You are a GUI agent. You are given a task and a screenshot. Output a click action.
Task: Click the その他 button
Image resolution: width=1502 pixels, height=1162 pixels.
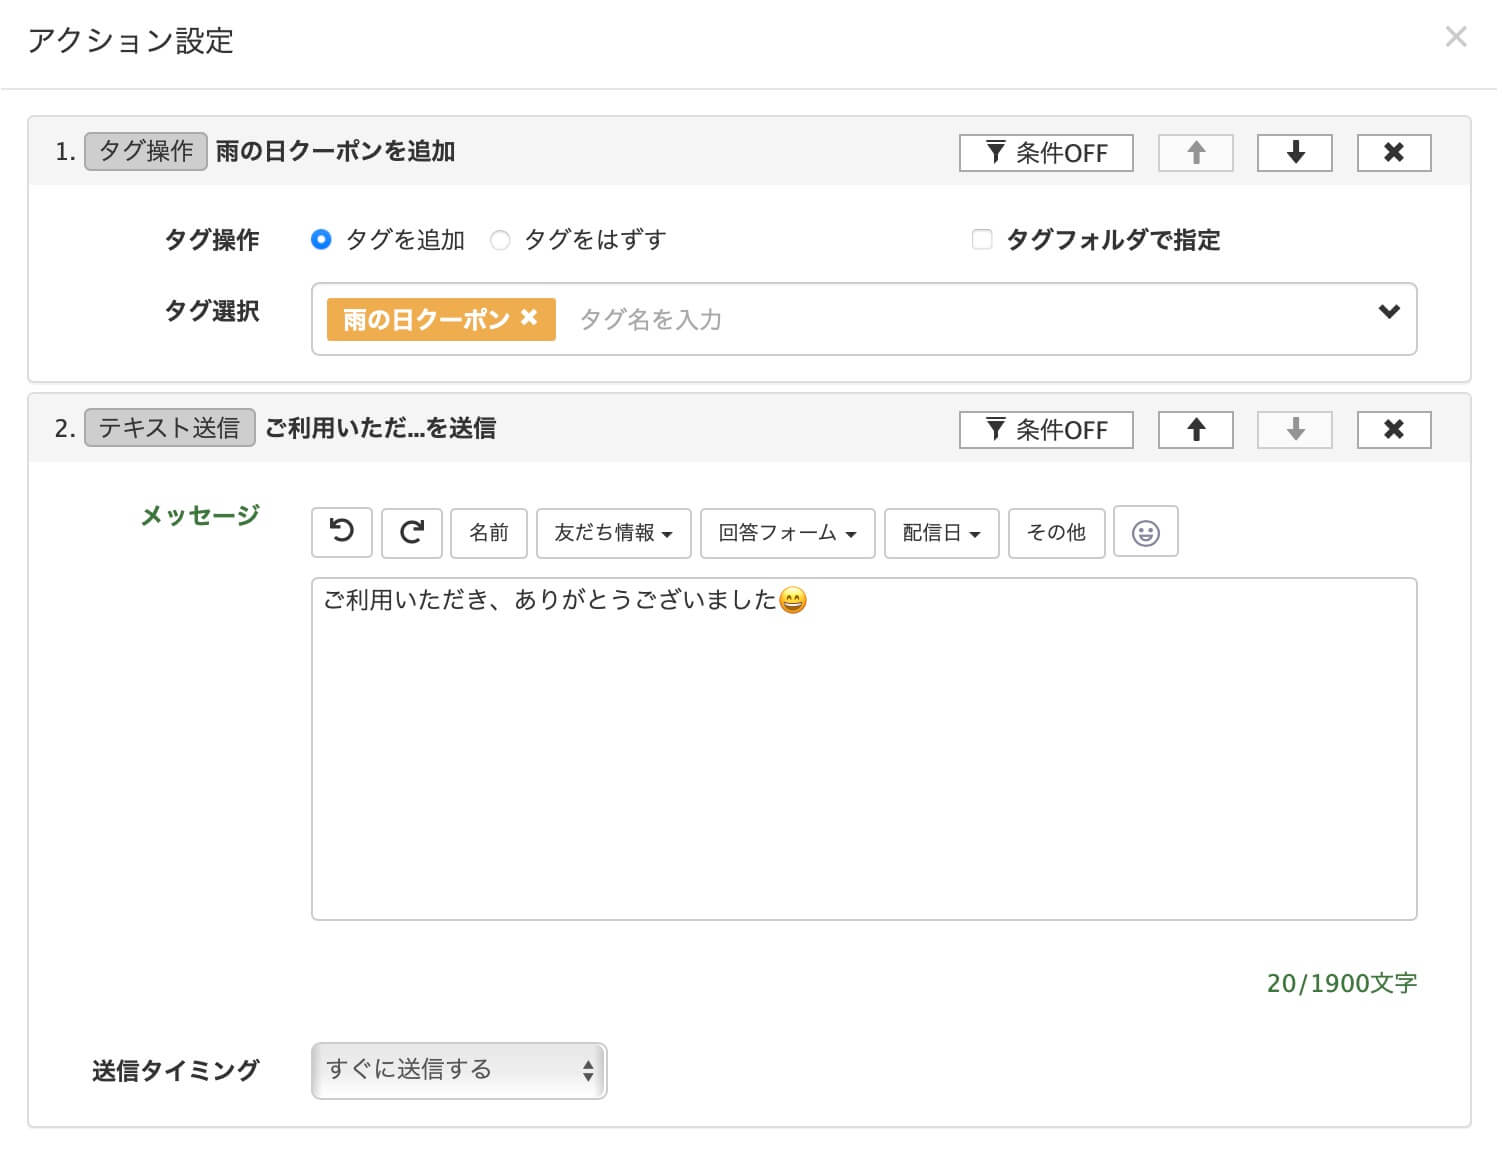click(1056, 533)
